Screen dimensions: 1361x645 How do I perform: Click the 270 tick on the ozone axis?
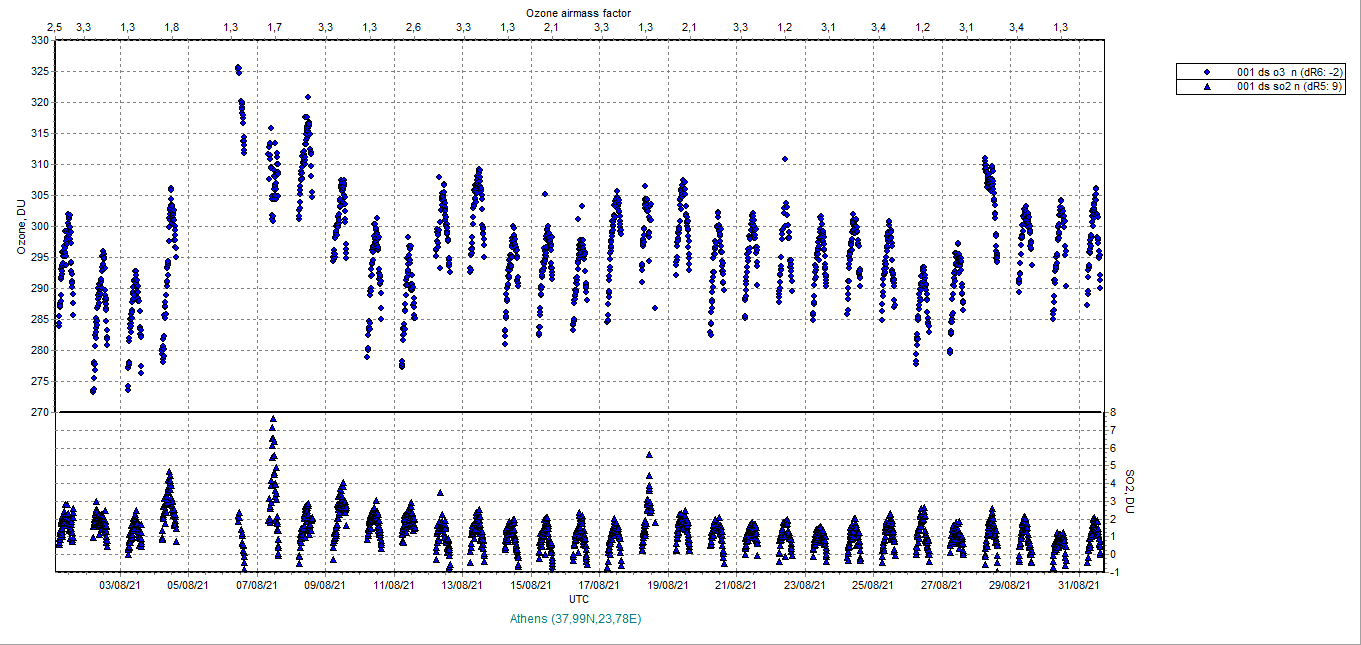tap(38, 412)
